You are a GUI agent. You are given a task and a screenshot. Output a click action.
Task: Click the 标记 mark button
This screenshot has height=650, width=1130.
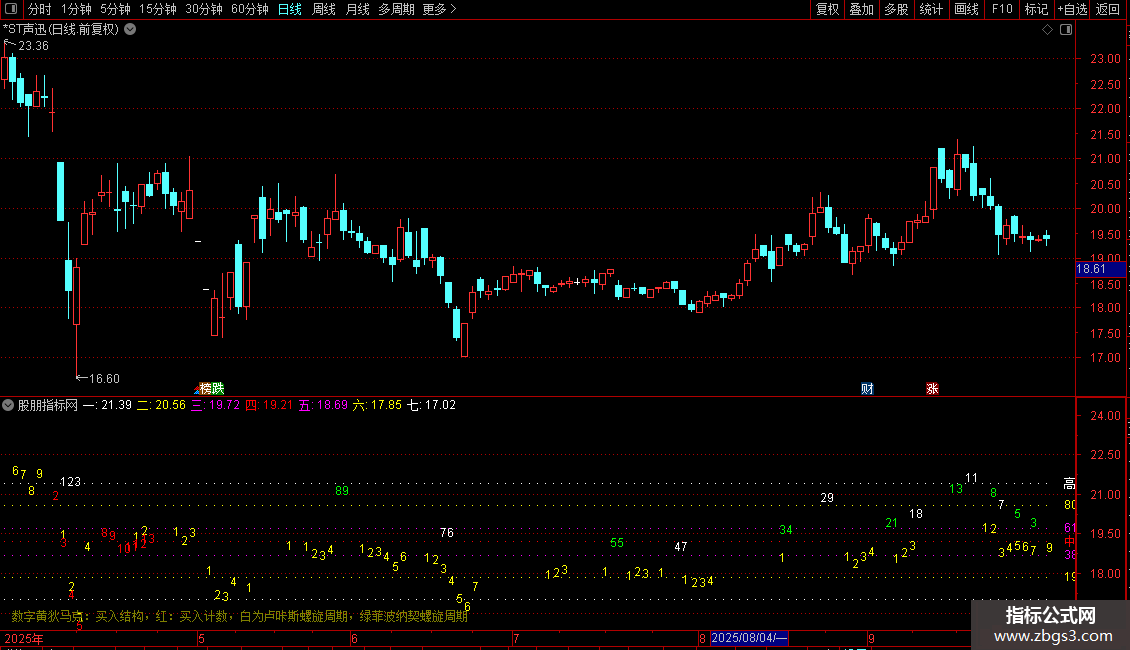tap(1036, 9)
